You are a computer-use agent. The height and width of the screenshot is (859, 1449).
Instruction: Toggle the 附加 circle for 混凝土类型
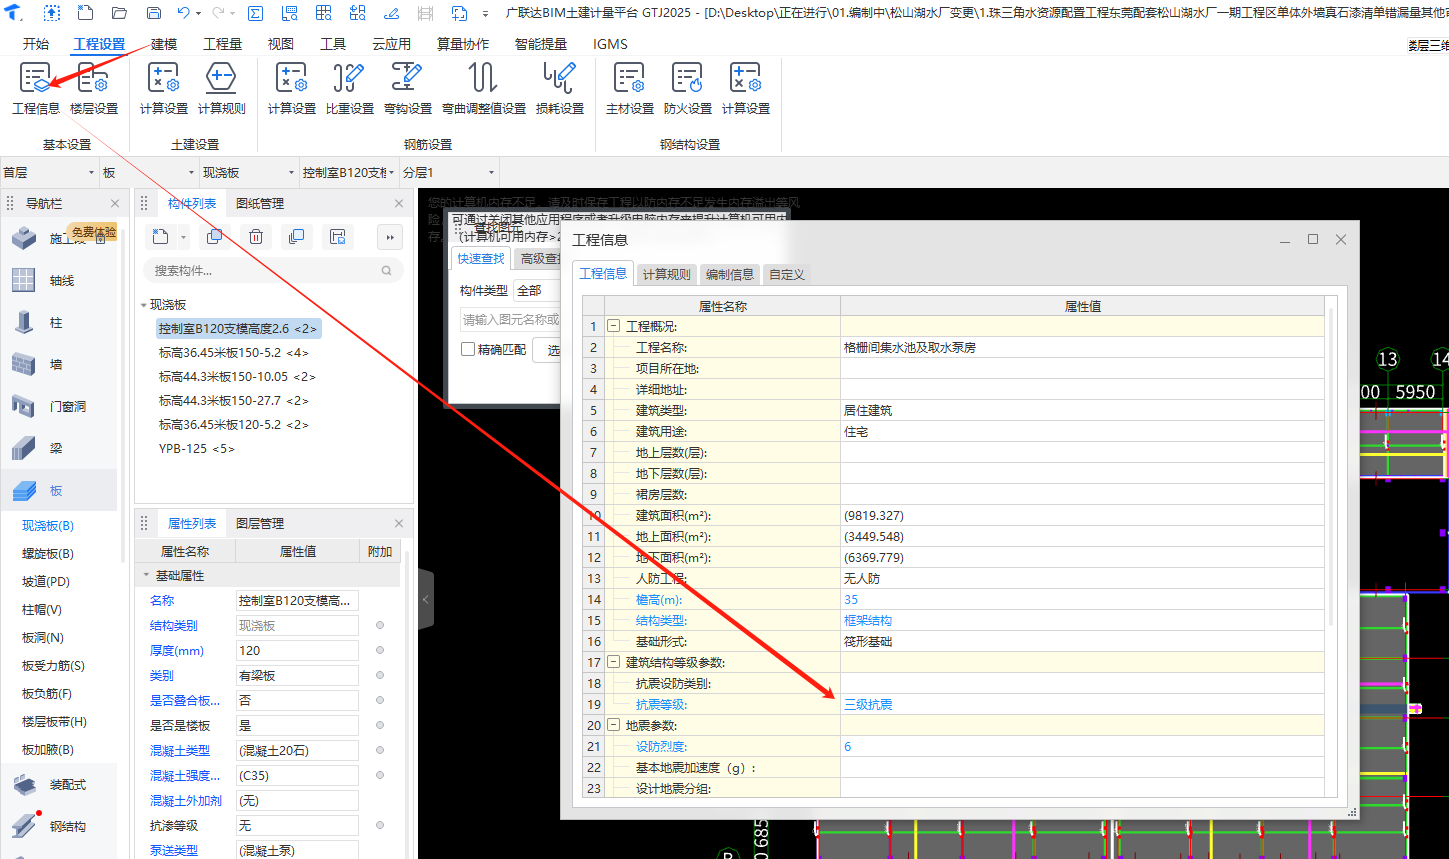[380, 750]
